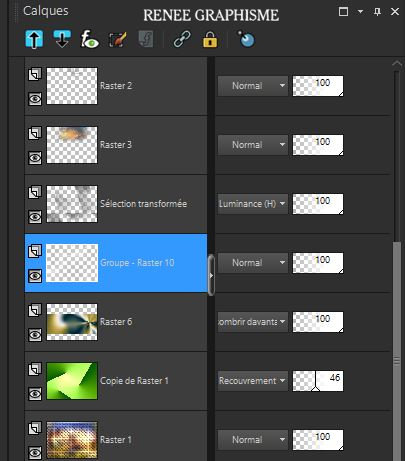Click the edit selection brush icon
This screenshot has height=461, width=405.
point(118,40)
